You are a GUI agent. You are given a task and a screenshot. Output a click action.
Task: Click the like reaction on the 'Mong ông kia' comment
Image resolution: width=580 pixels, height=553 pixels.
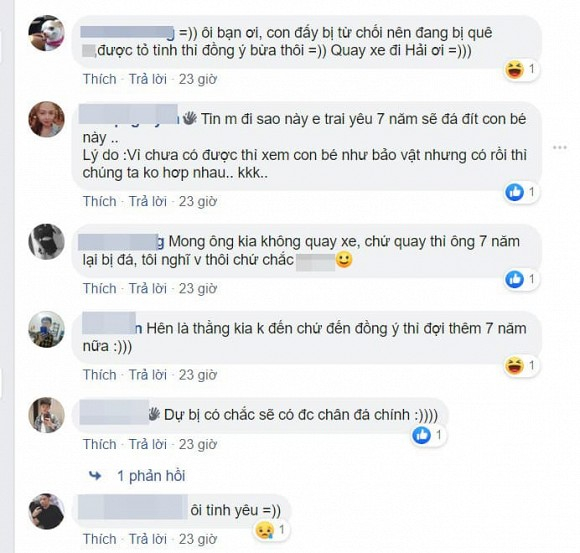click(515, 279)
